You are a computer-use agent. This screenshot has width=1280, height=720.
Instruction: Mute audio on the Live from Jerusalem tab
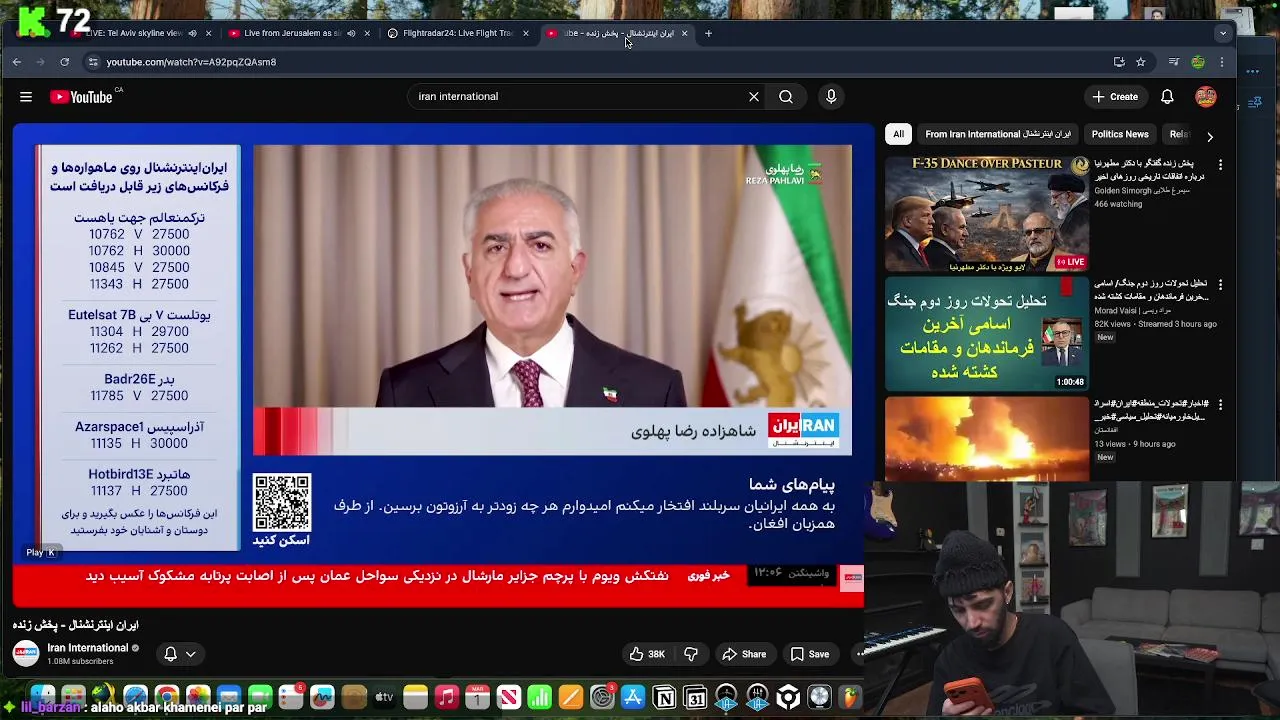click(350, 33)
